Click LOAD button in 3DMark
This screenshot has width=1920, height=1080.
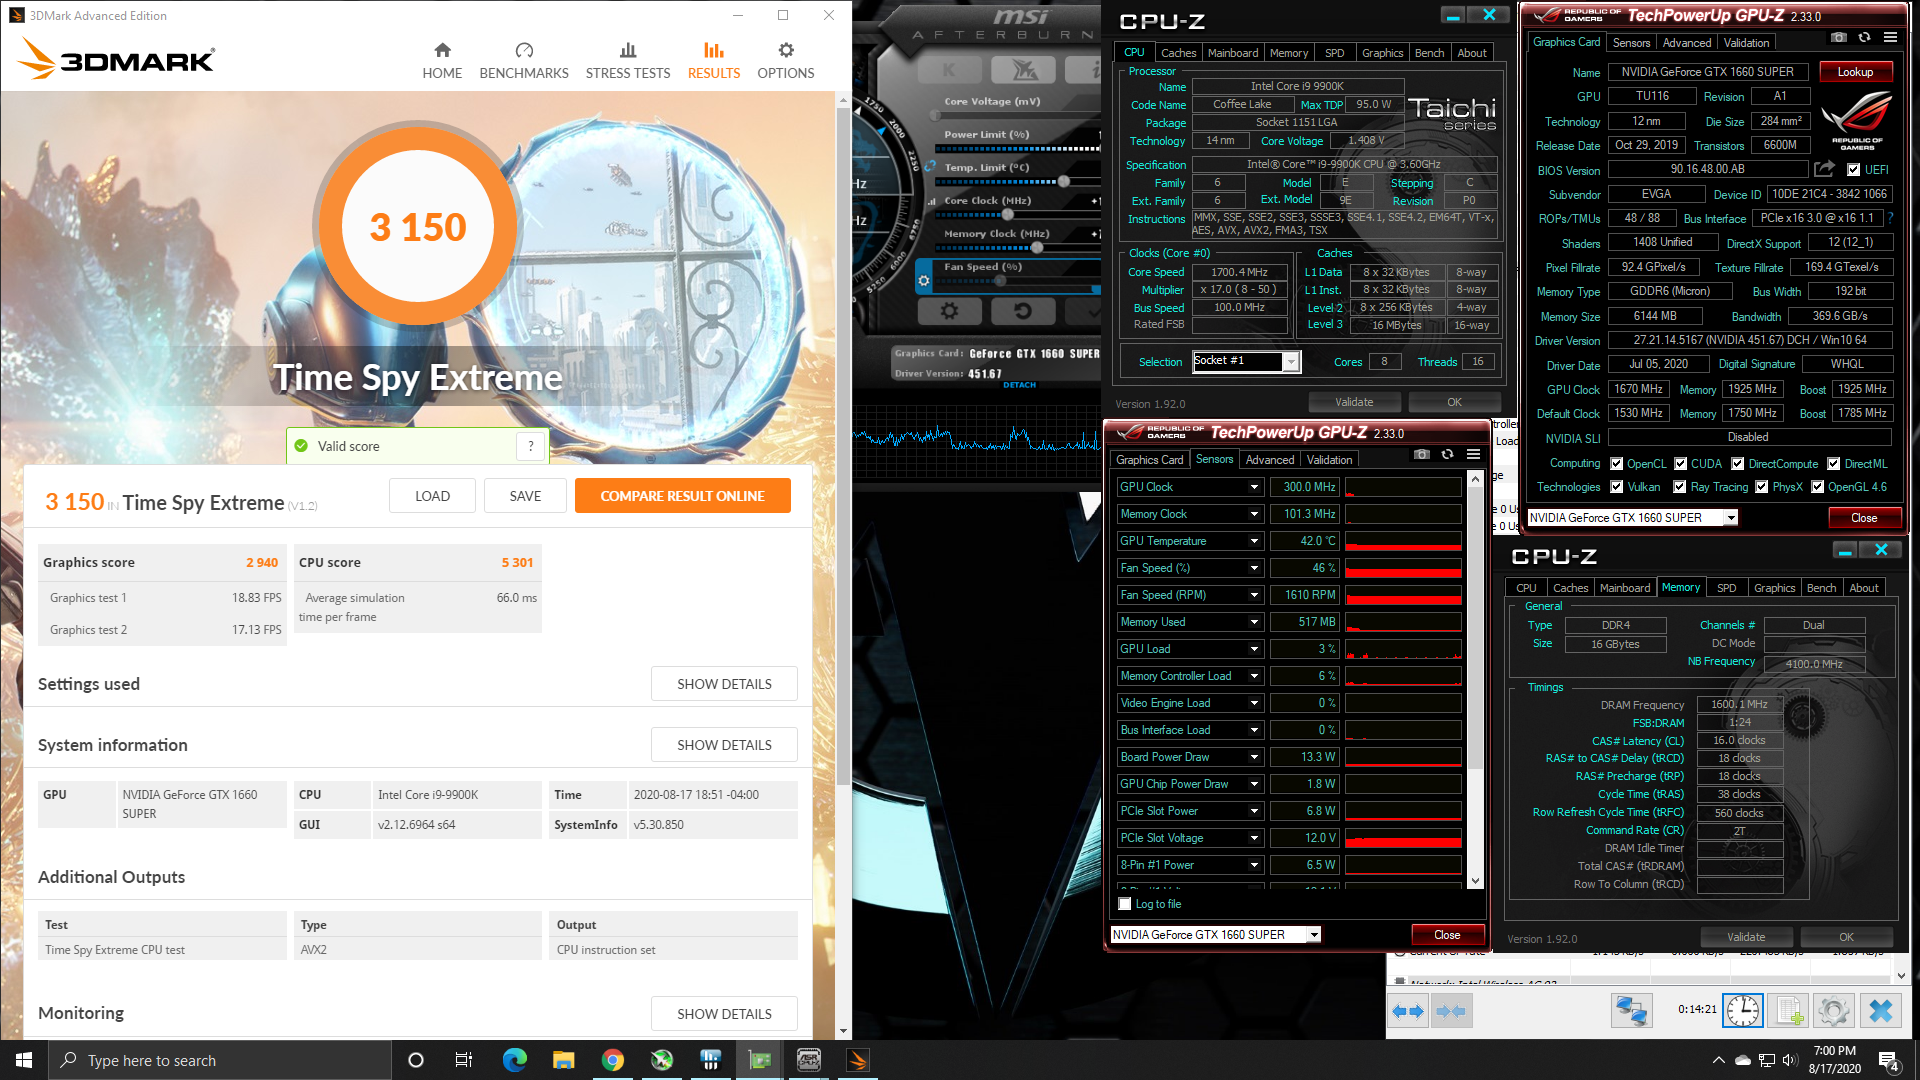(432, 496)
